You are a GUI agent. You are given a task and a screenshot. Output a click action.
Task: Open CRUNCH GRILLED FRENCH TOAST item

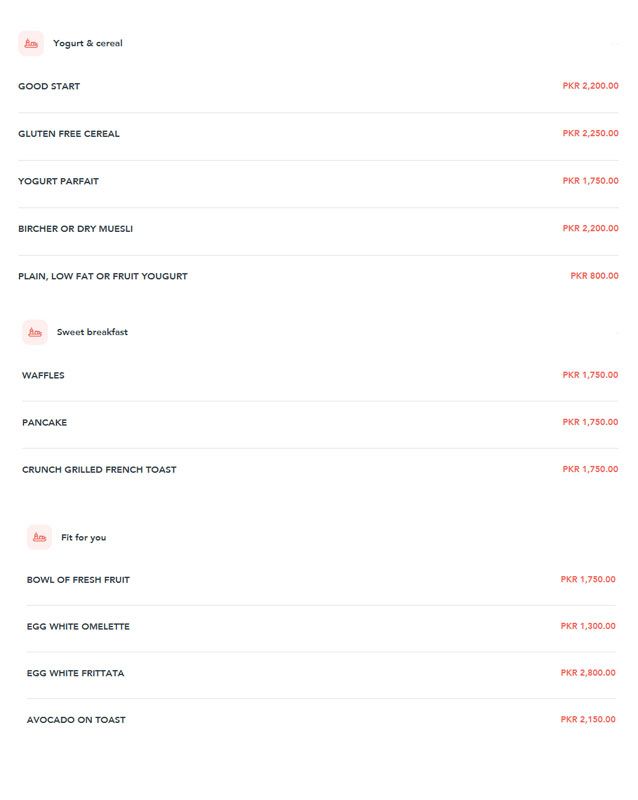(320, 469)
